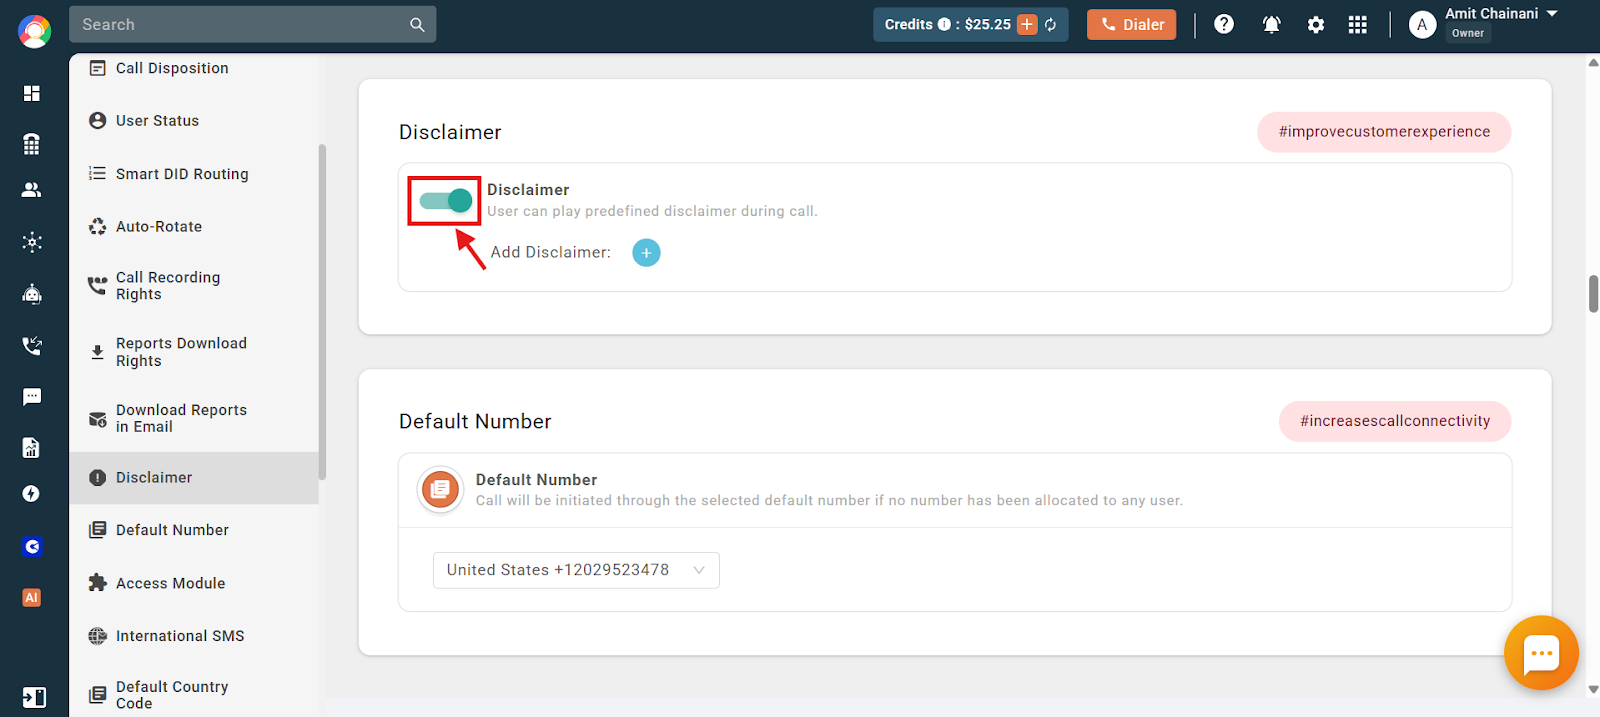The height and width of the screenshot is (717, 1600).
Task: Toggle the Disclaimer switch off
Action: click(x=445, y=201)
